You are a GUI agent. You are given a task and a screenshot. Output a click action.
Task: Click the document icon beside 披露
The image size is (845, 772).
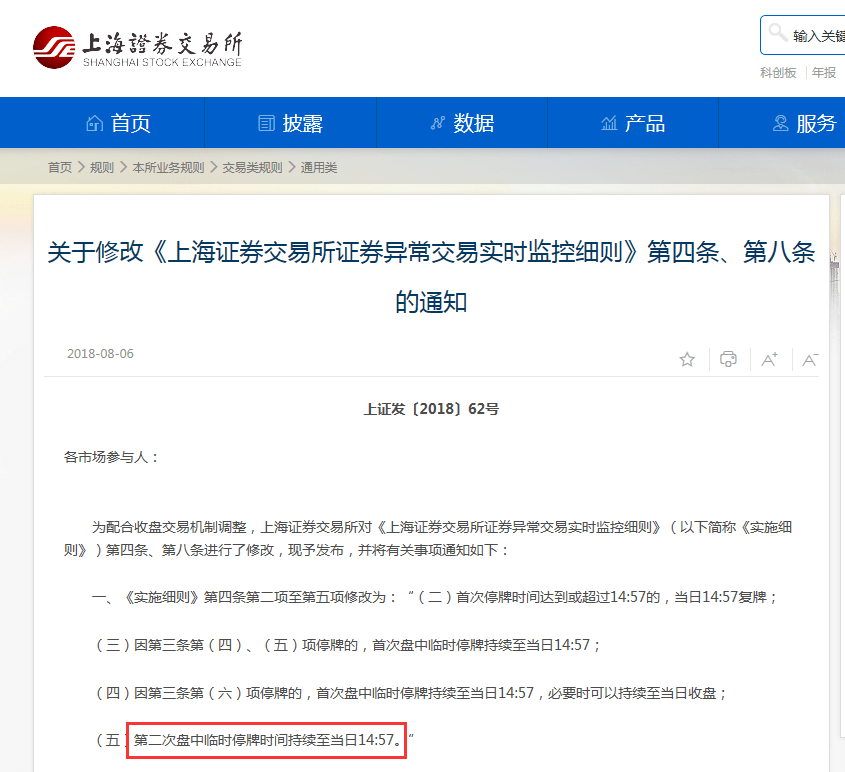[267, 123]
